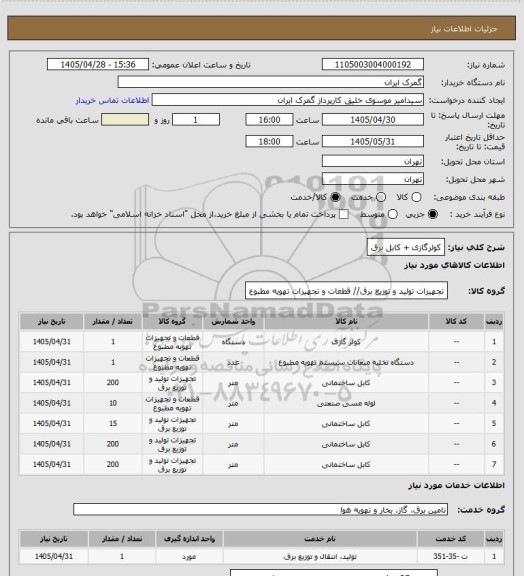Click the service unit مورد cell
524x576 pixels.
tap(189, 557)
